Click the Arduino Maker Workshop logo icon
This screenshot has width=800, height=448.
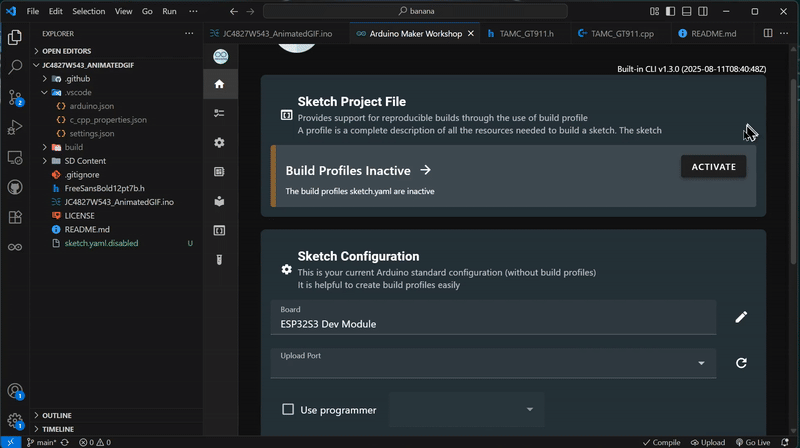pos(220,56)
